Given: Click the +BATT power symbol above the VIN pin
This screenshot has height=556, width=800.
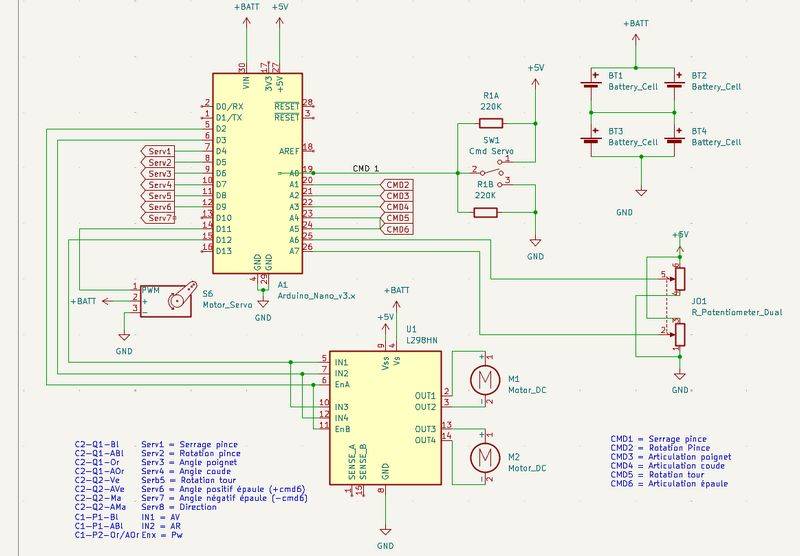Looking at the screenshot, I should pyautogui.click(x=247, y=15).
